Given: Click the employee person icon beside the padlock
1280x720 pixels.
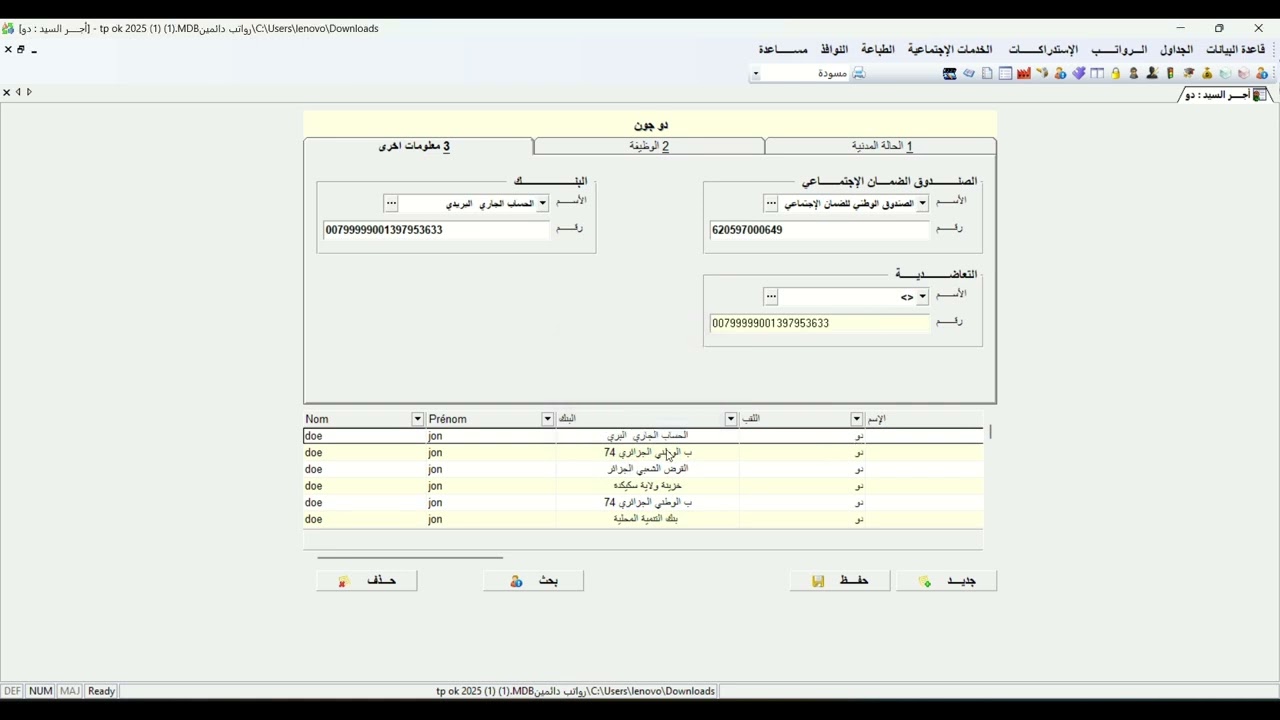Looking at the screenshot, I should (1134, 73).
